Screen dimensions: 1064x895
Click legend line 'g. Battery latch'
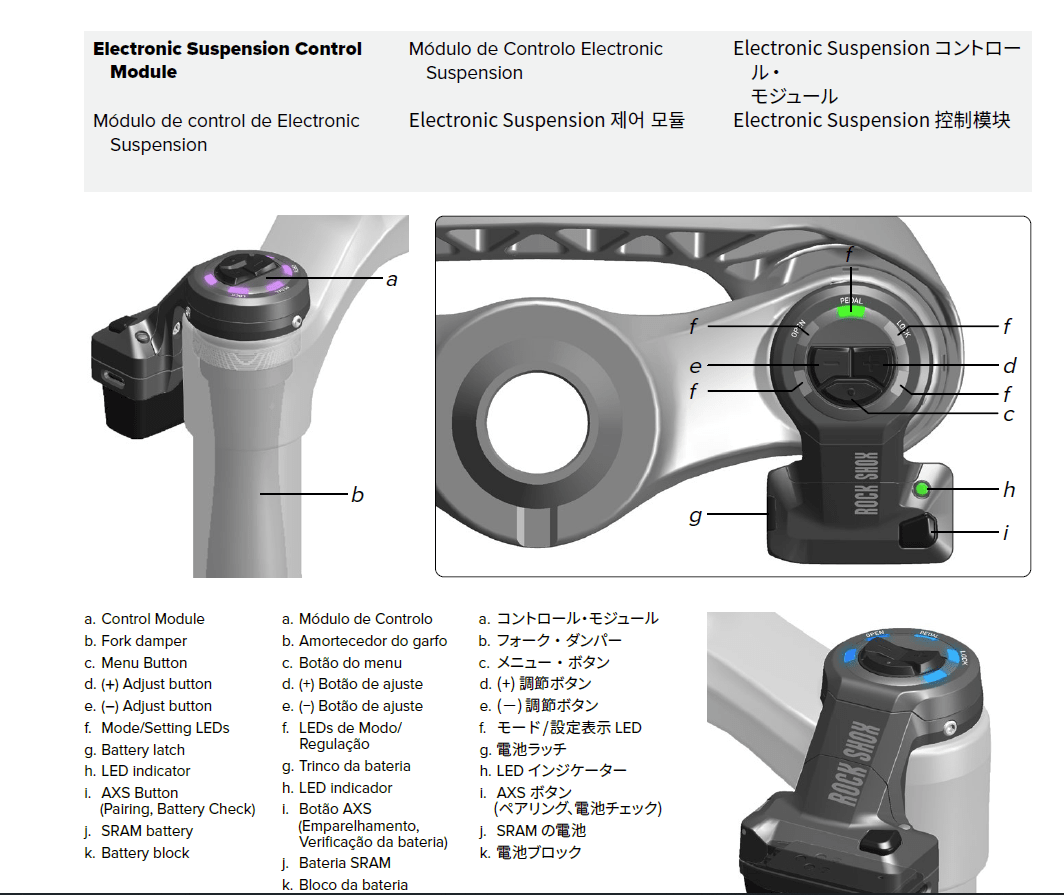click(x=134, y=750)
